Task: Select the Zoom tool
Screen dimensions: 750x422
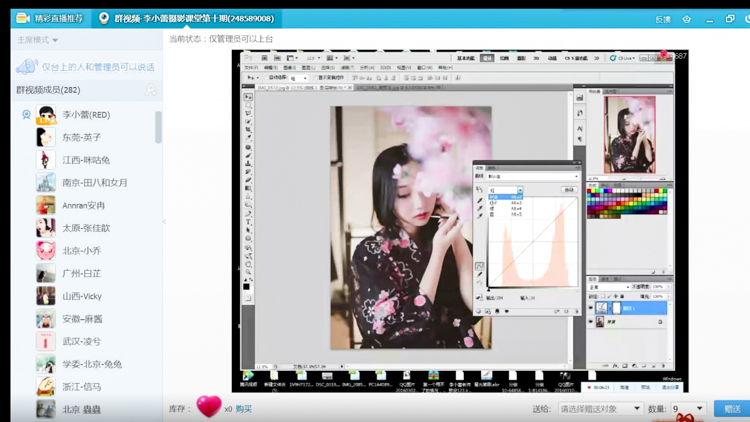Action: click(x=248, y=272)
